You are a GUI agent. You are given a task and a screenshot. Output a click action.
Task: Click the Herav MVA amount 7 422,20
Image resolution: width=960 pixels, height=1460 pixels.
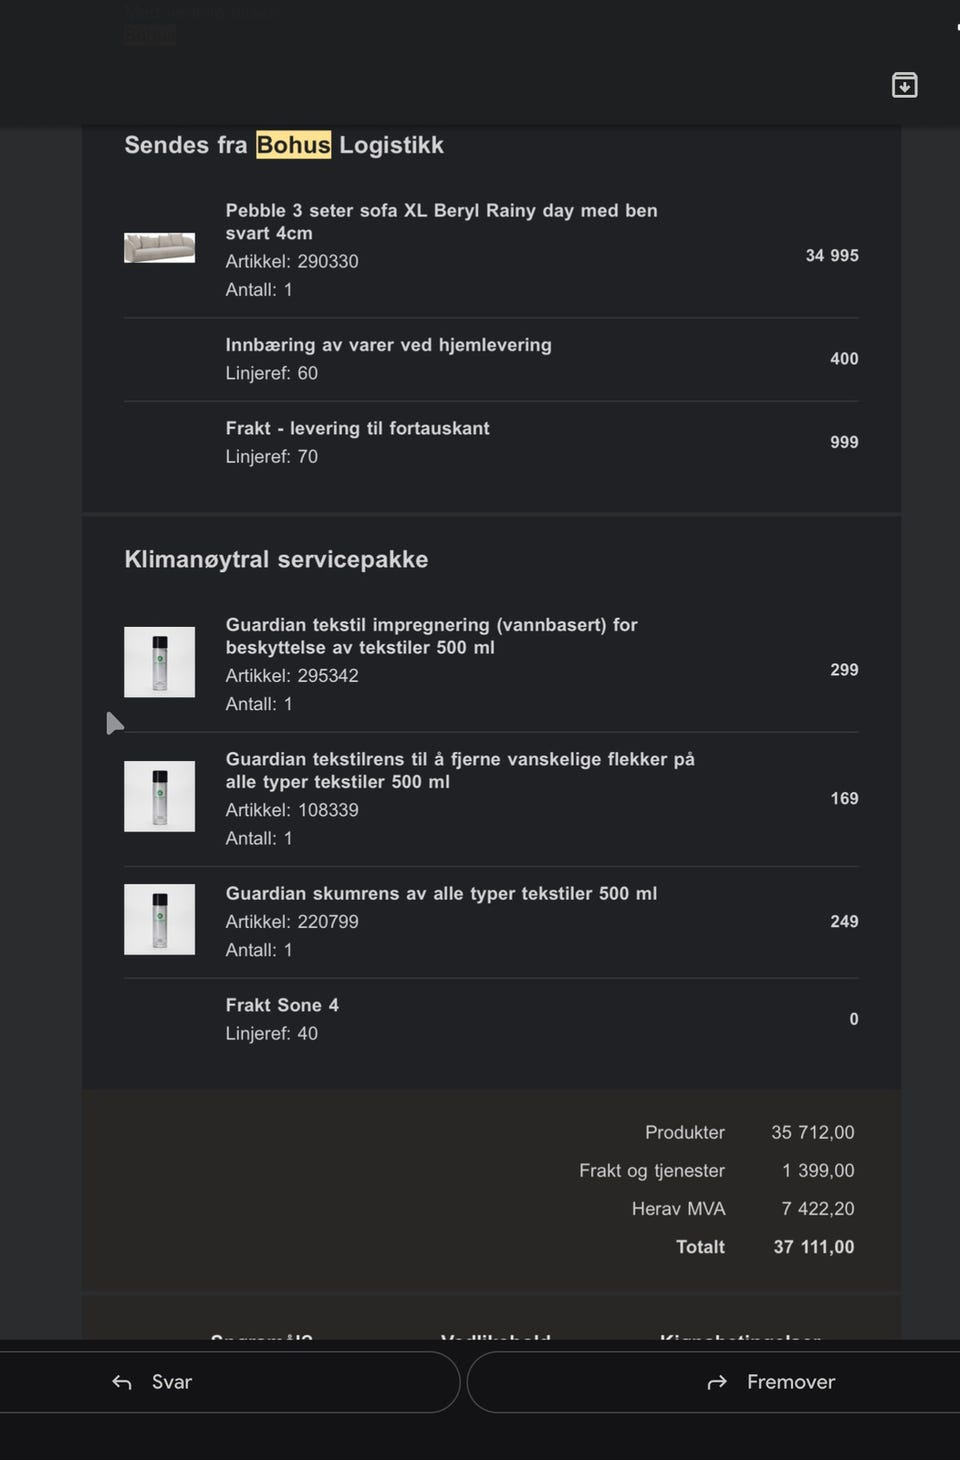click(x=817, y=1208)
